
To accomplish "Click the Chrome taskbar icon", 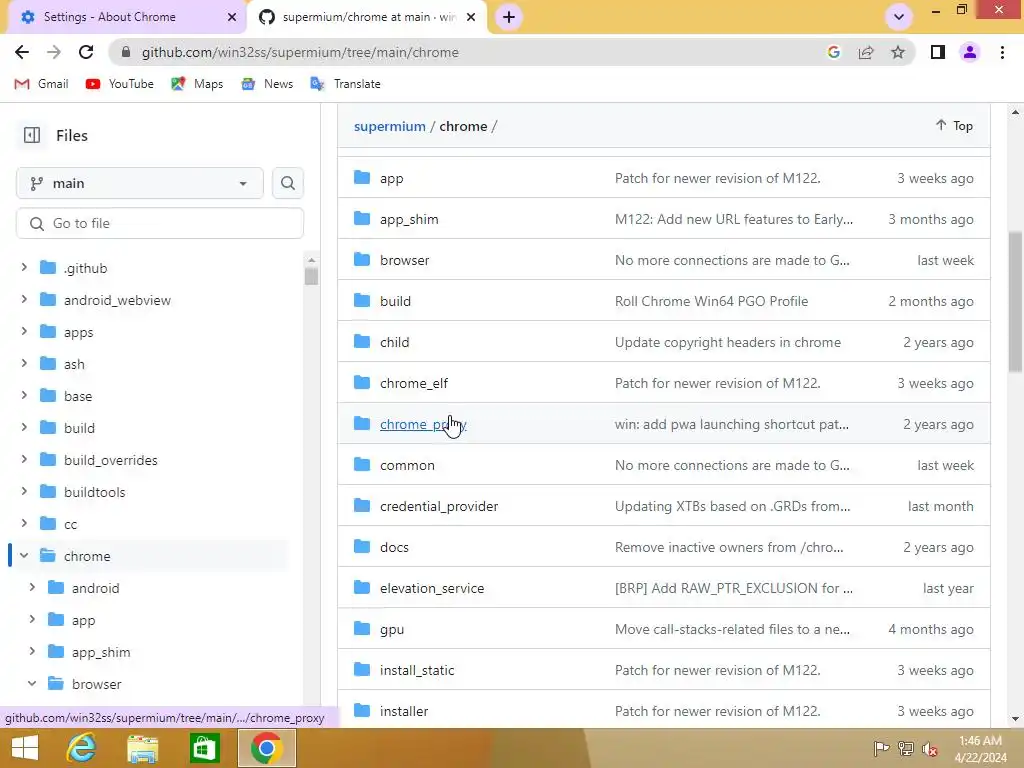I will tap(266, 748).
